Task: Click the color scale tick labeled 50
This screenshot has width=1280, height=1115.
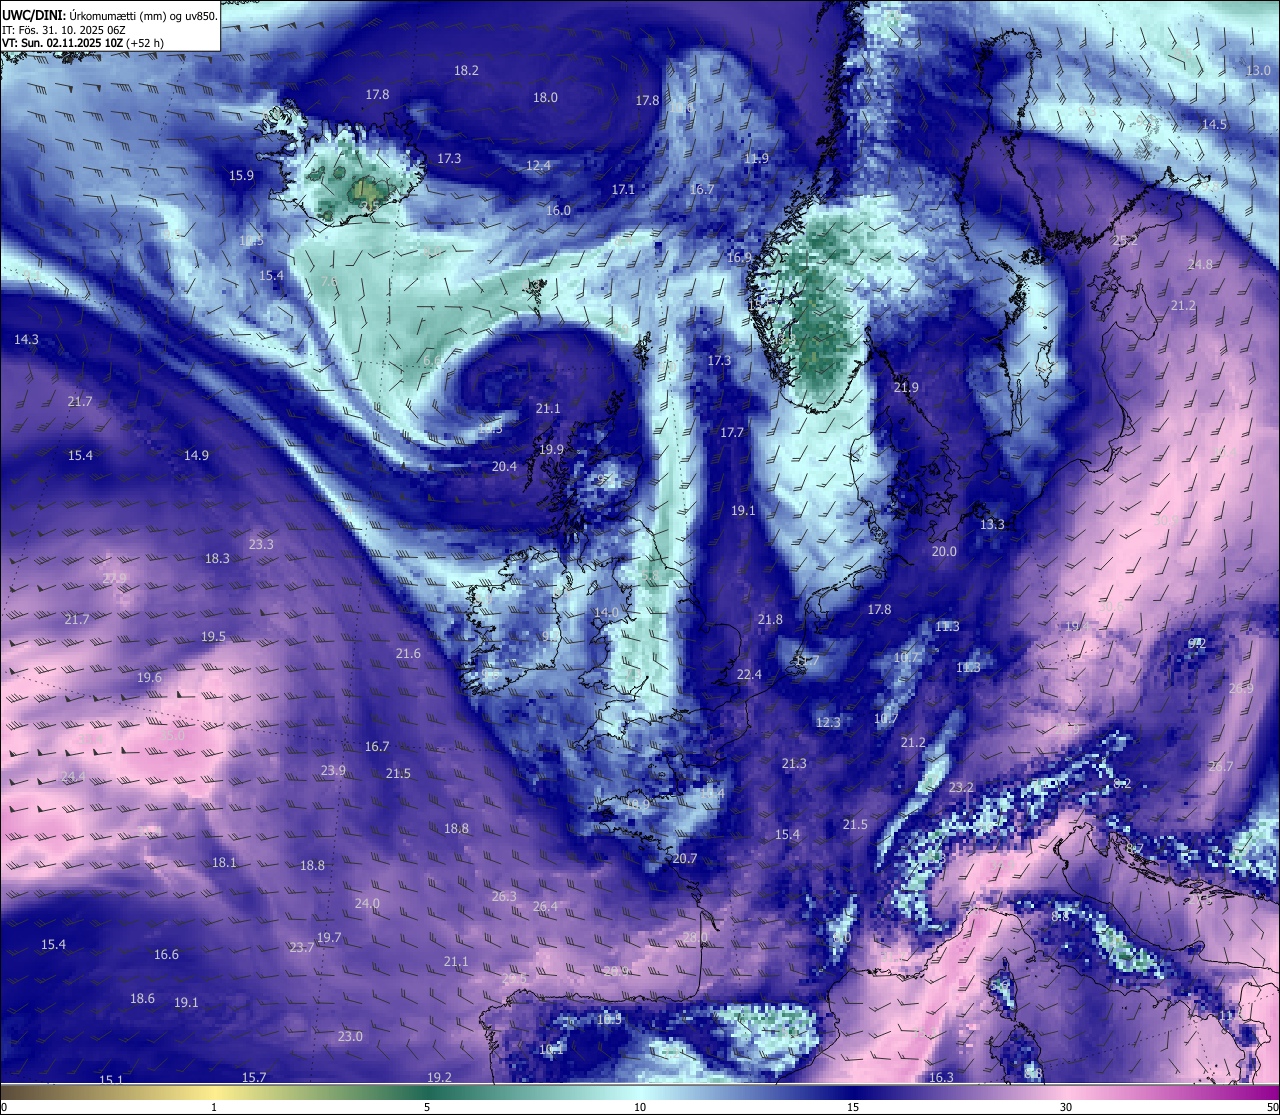Action: pos(1272,1107)
